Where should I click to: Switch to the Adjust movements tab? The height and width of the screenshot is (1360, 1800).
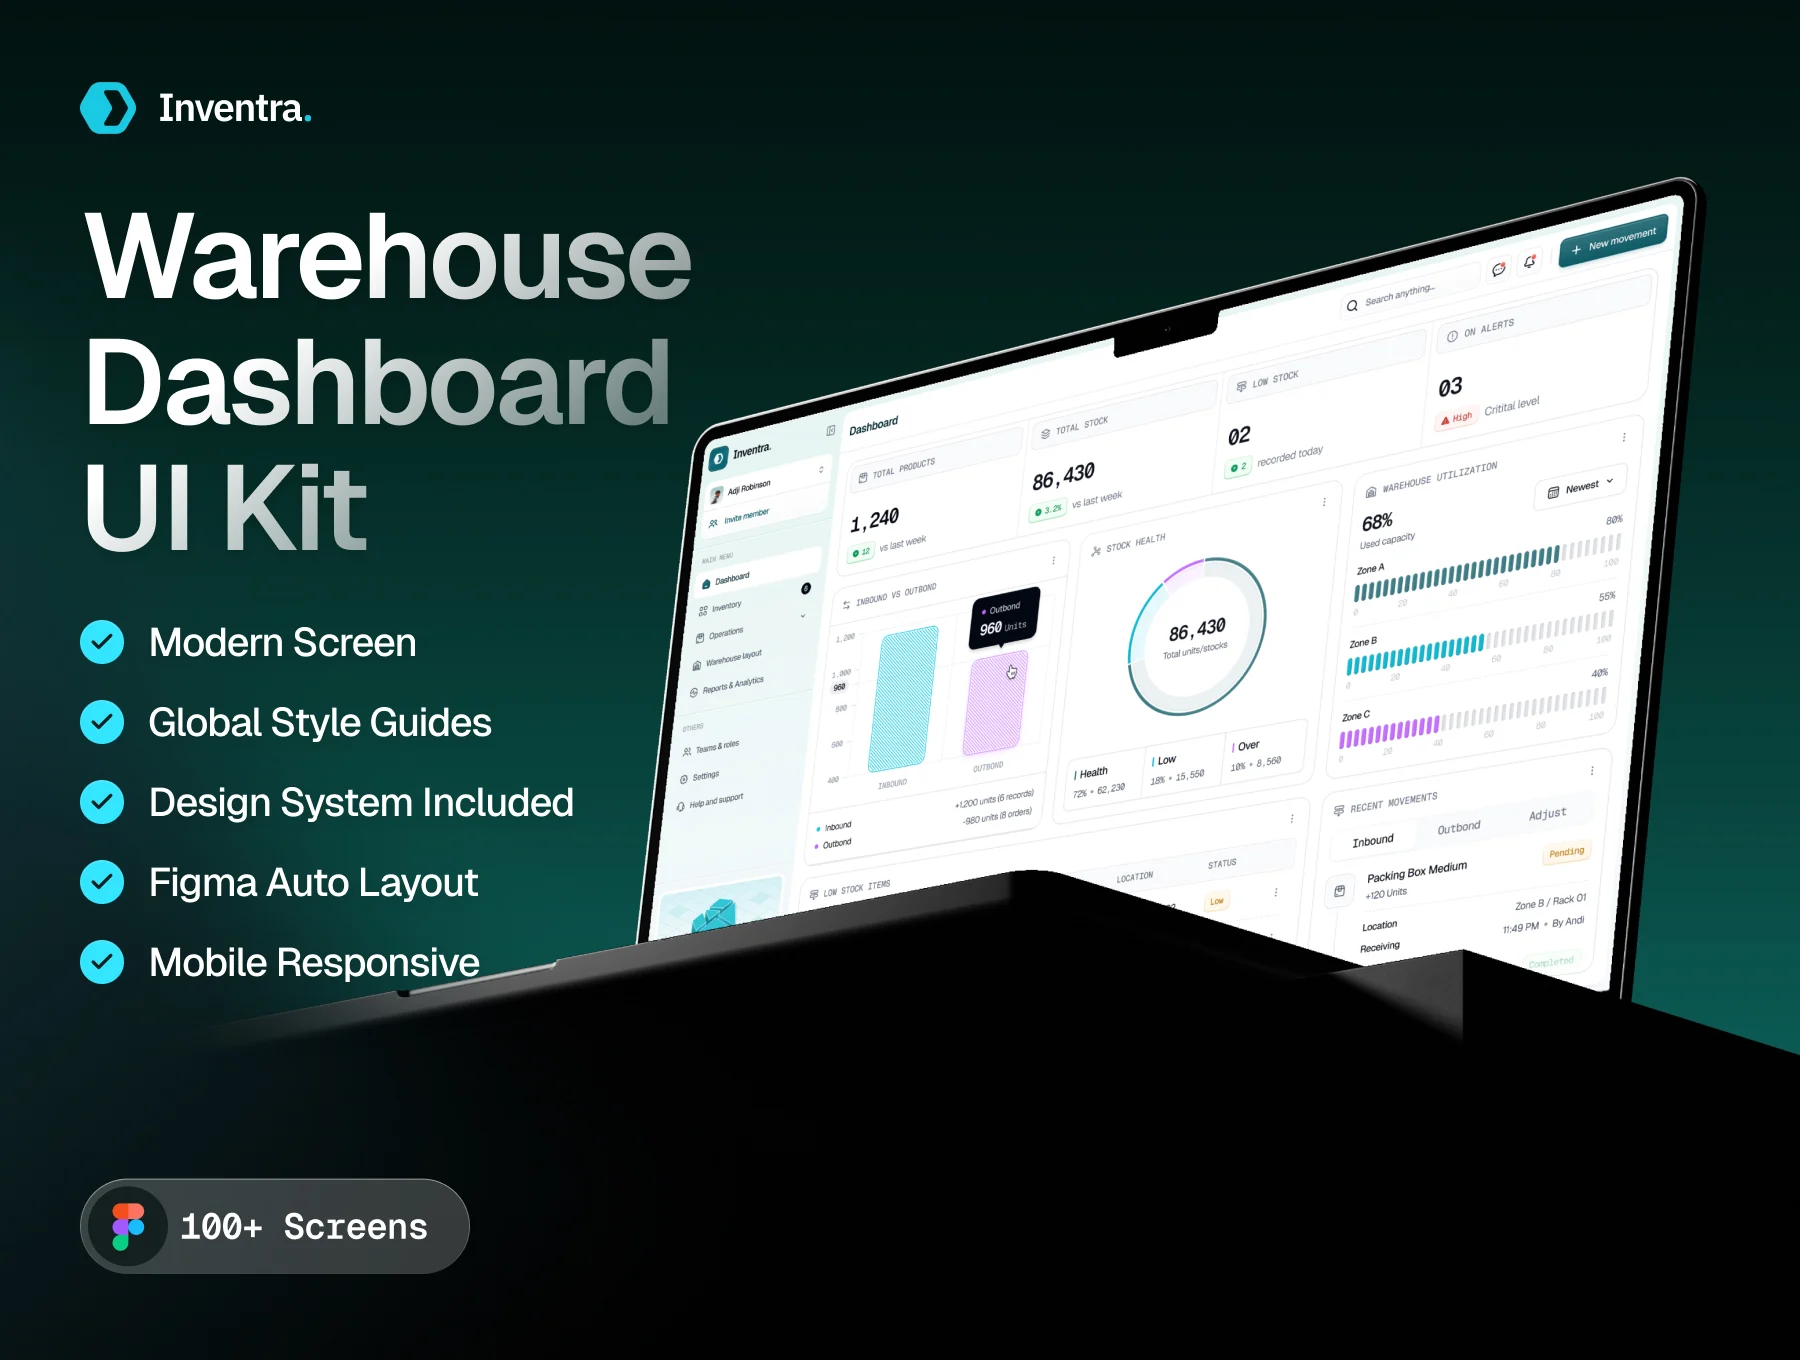1547,814
